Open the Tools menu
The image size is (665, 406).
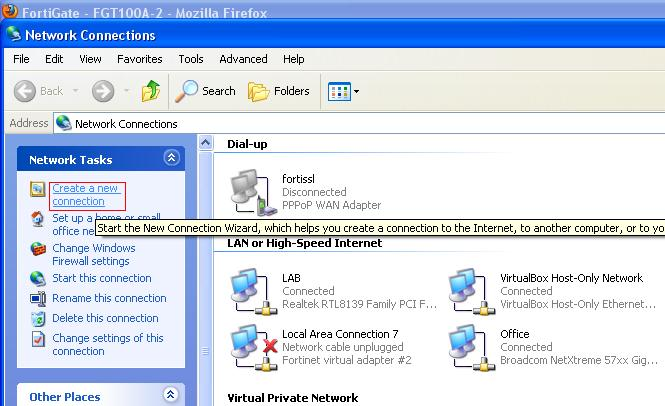pyautogui.click(x=191, y=59)
